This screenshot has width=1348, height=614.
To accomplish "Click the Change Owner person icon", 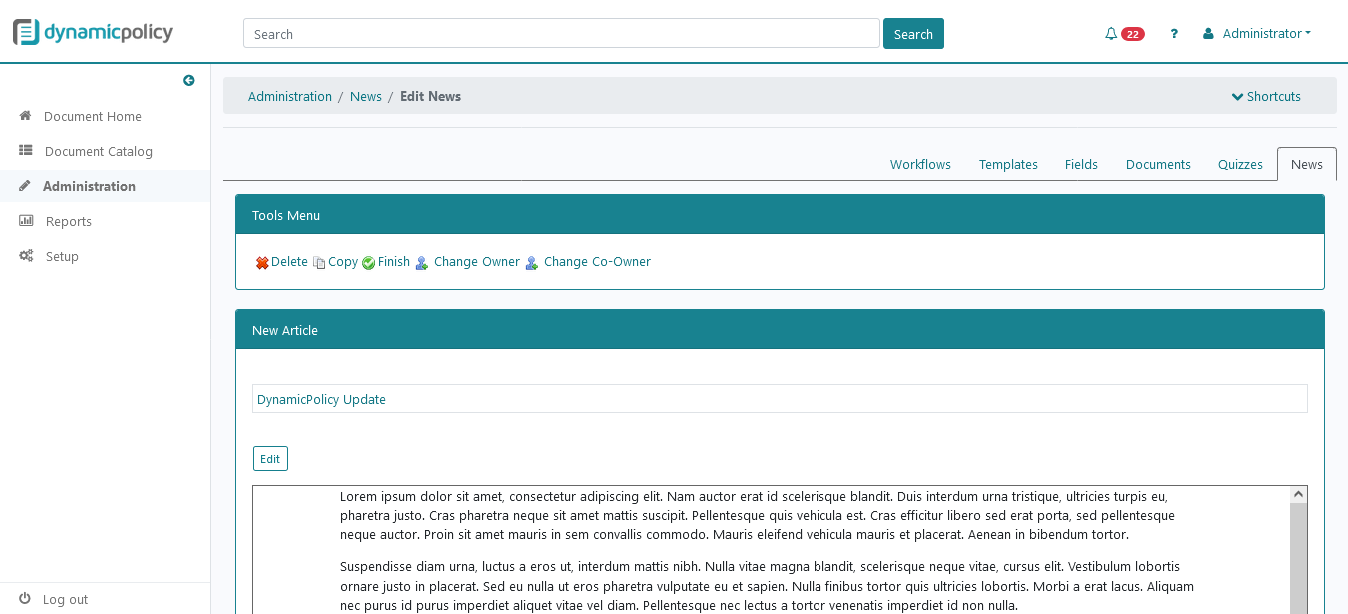I will 421,263.
